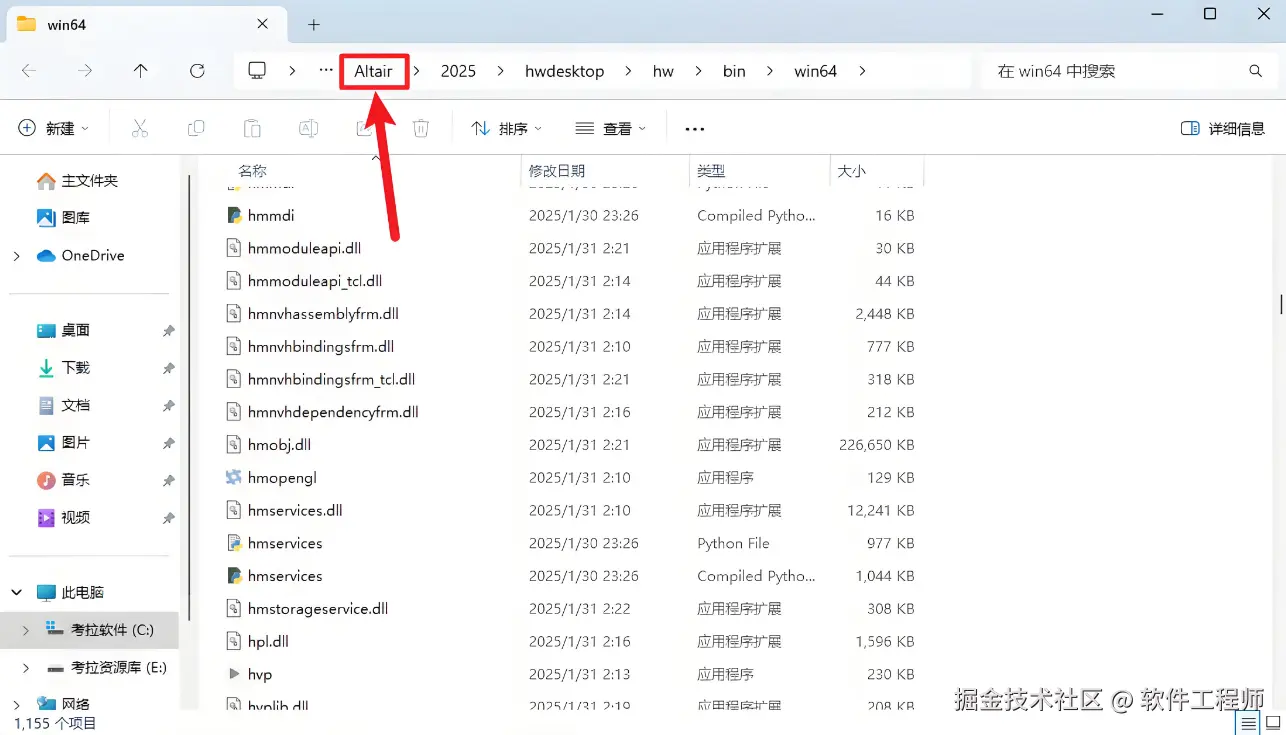Open the 新建 dropdown menu
This screenshot has width=1286, height=735.
(54, 128)
